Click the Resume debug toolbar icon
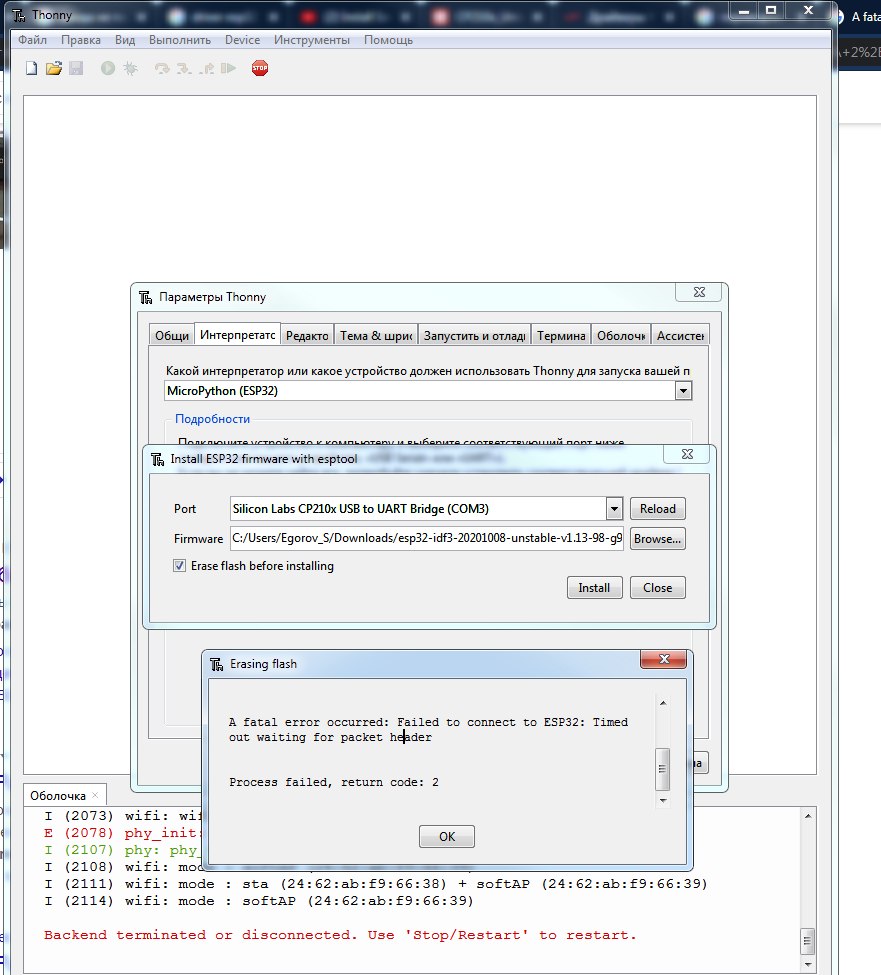 click(x=228, y=68)
